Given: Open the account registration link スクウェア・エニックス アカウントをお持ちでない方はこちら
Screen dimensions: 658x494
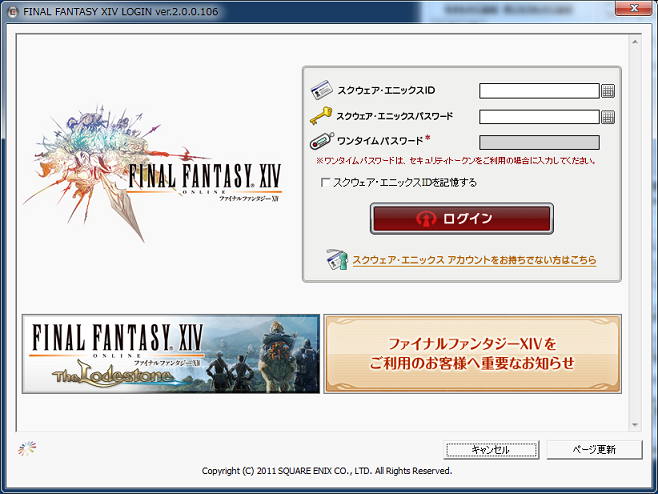Looking at the screenshot, I should [x=474, y=260].
